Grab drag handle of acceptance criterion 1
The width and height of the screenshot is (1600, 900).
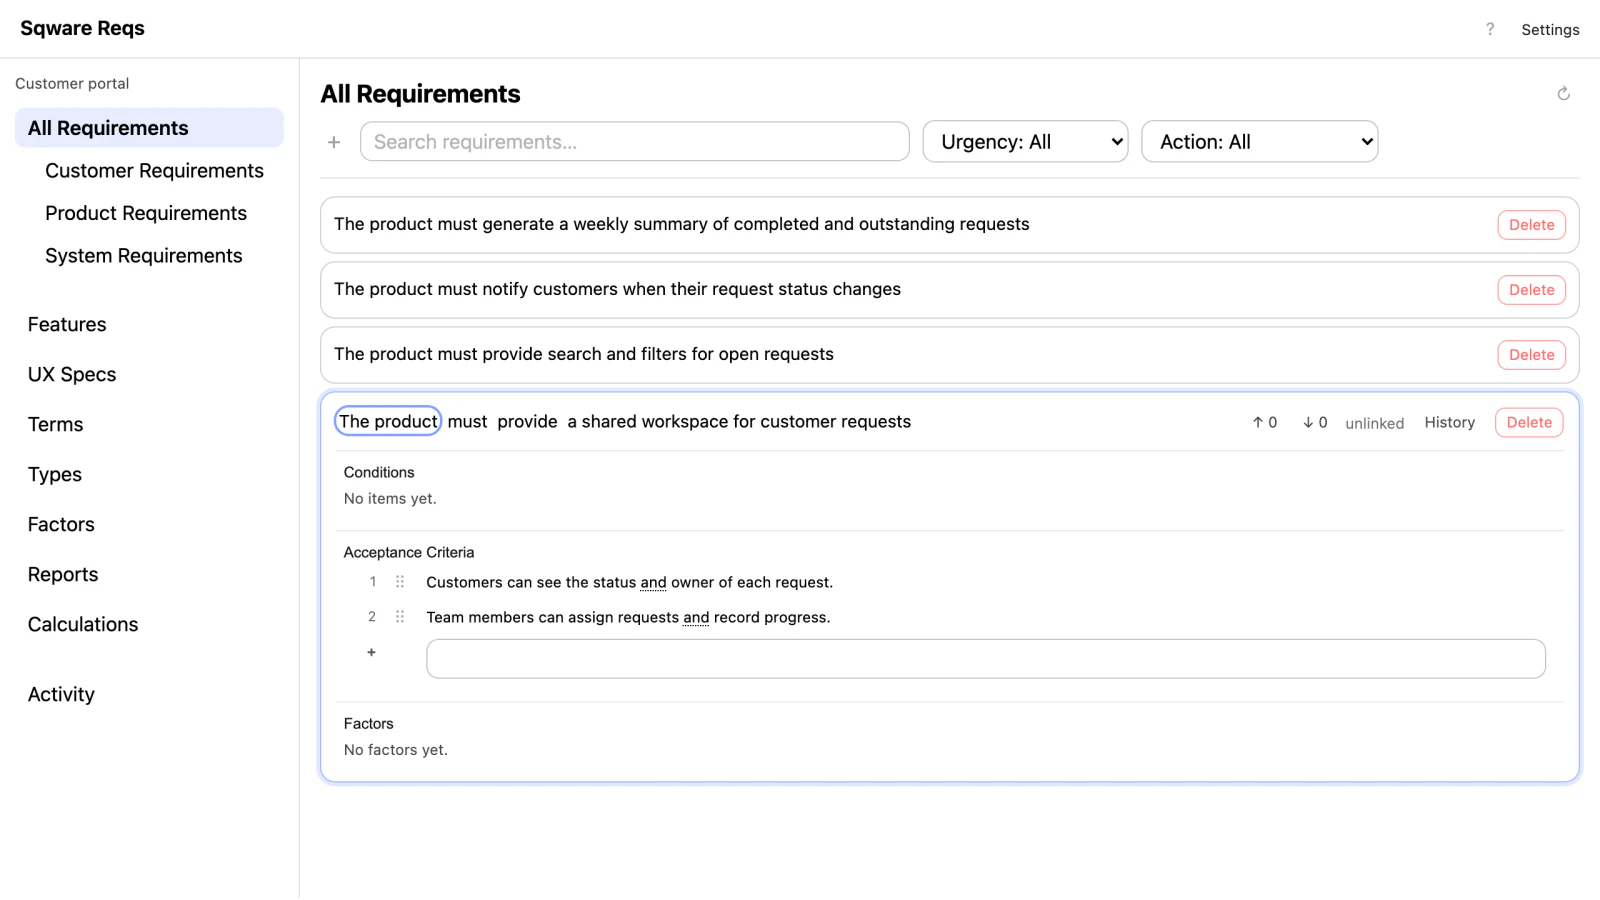click(x=400, y=582)
